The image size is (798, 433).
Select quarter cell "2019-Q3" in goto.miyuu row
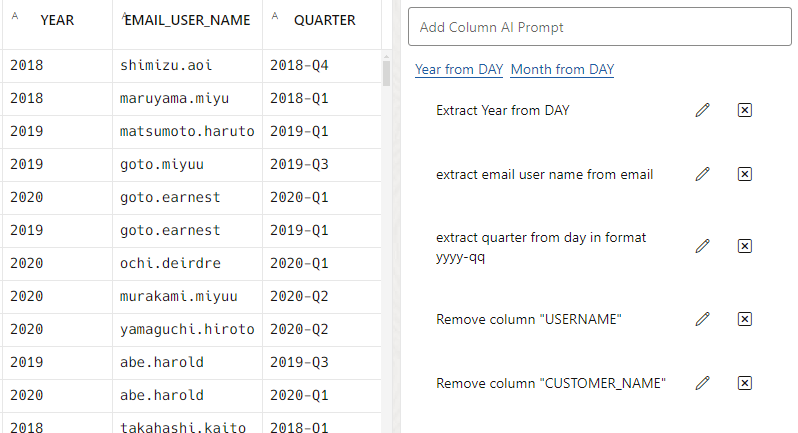click(x=322, y=165)
